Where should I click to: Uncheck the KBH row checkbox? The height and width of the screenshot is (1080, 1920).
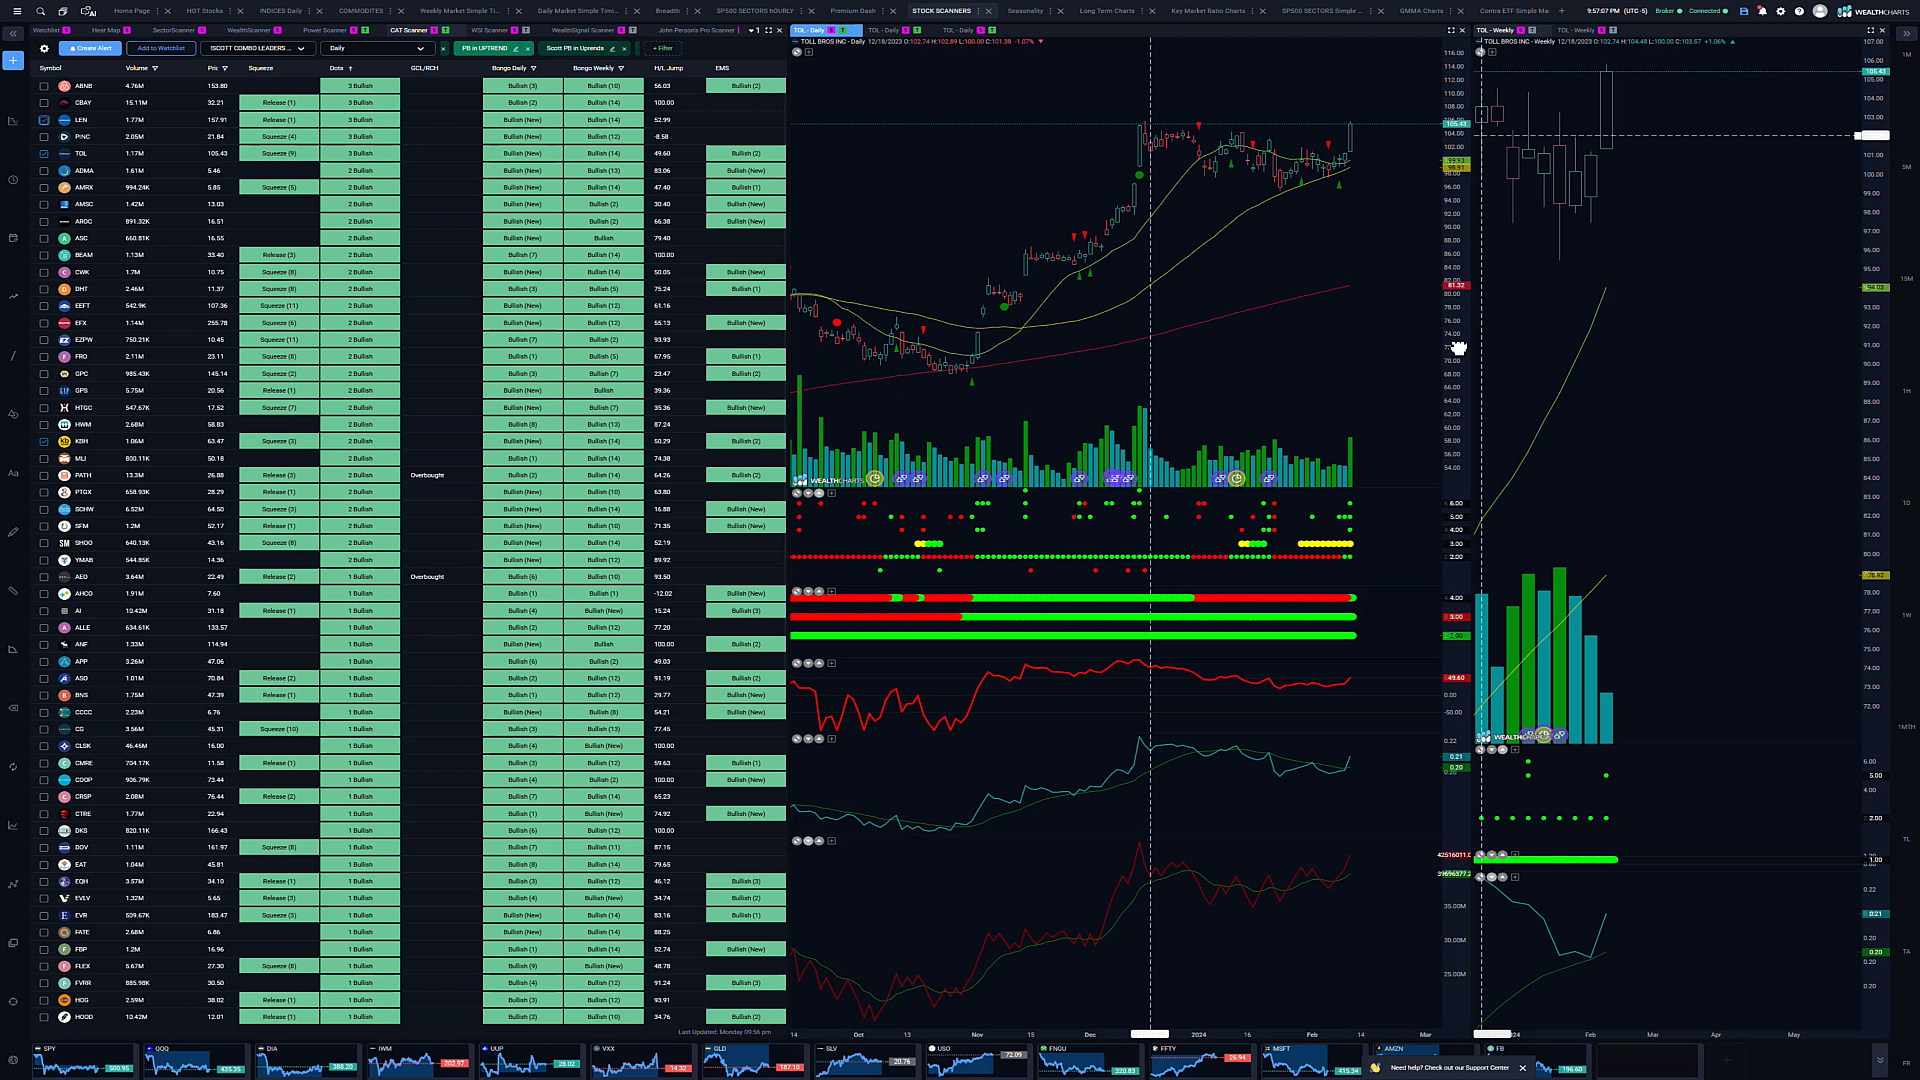(44, 441)
